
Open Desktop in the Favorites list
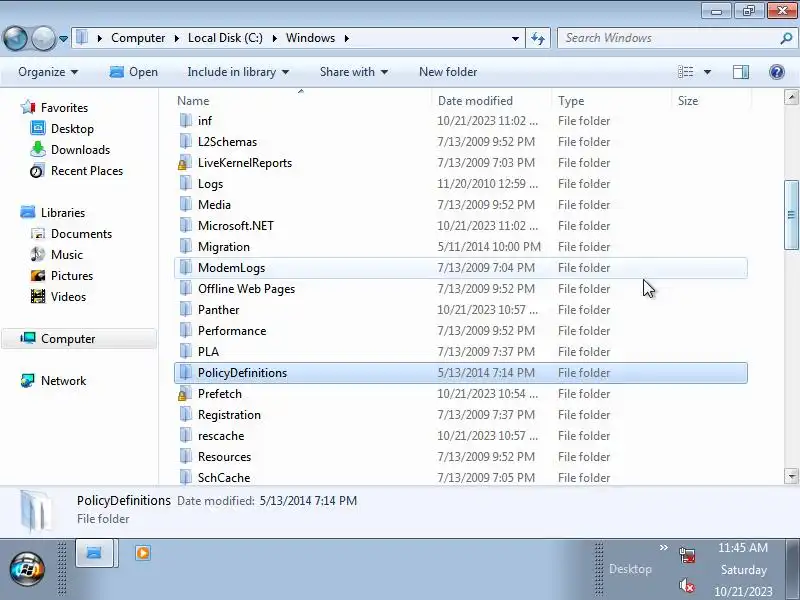pos(72,129)
